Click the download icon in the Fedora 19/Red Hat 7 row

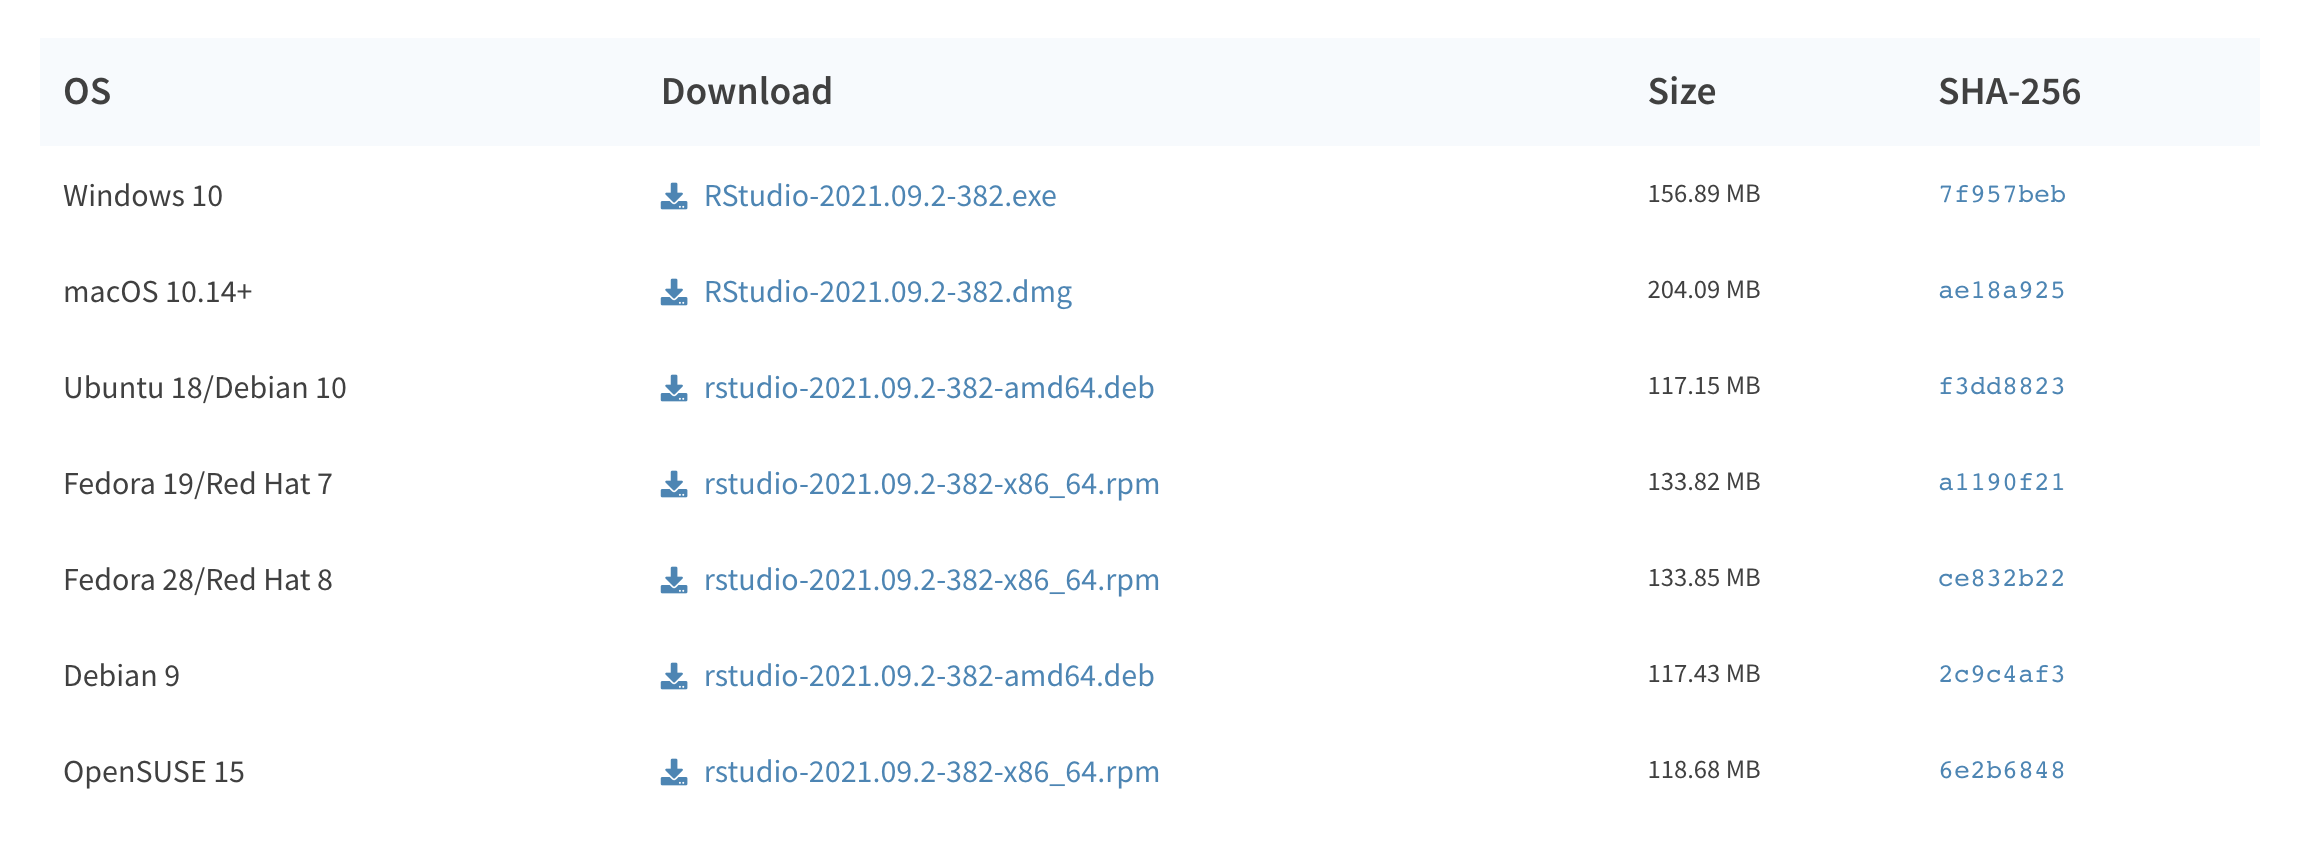674,484
